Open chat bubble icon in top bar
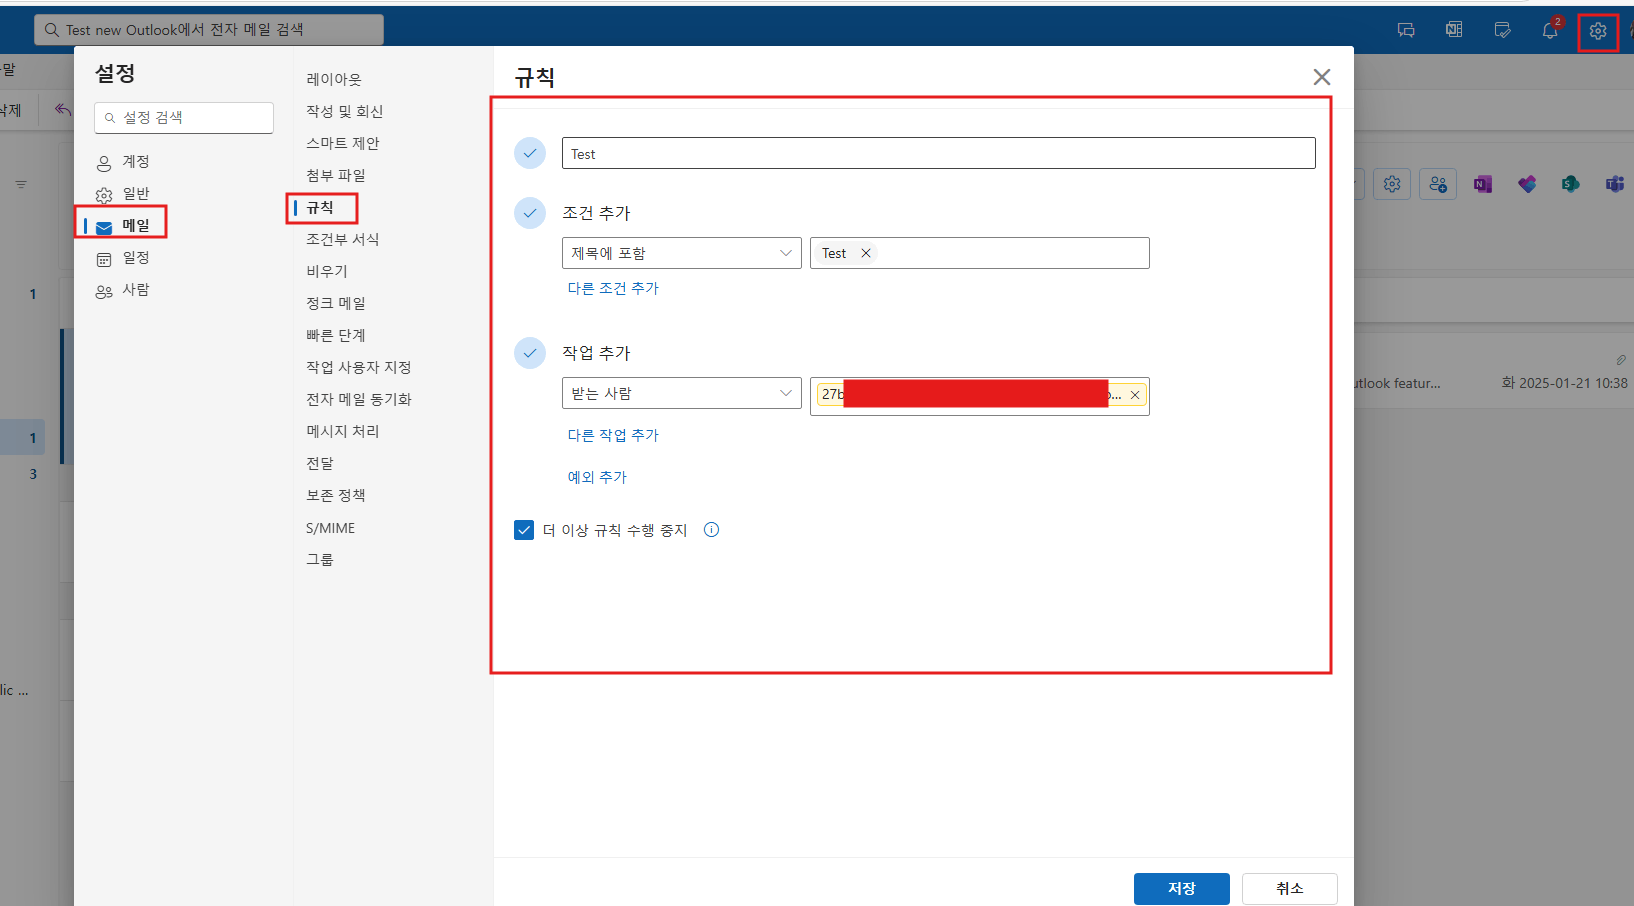Image resolution: width=1634 pixels, height=906 pixels. coord(1406,30)
